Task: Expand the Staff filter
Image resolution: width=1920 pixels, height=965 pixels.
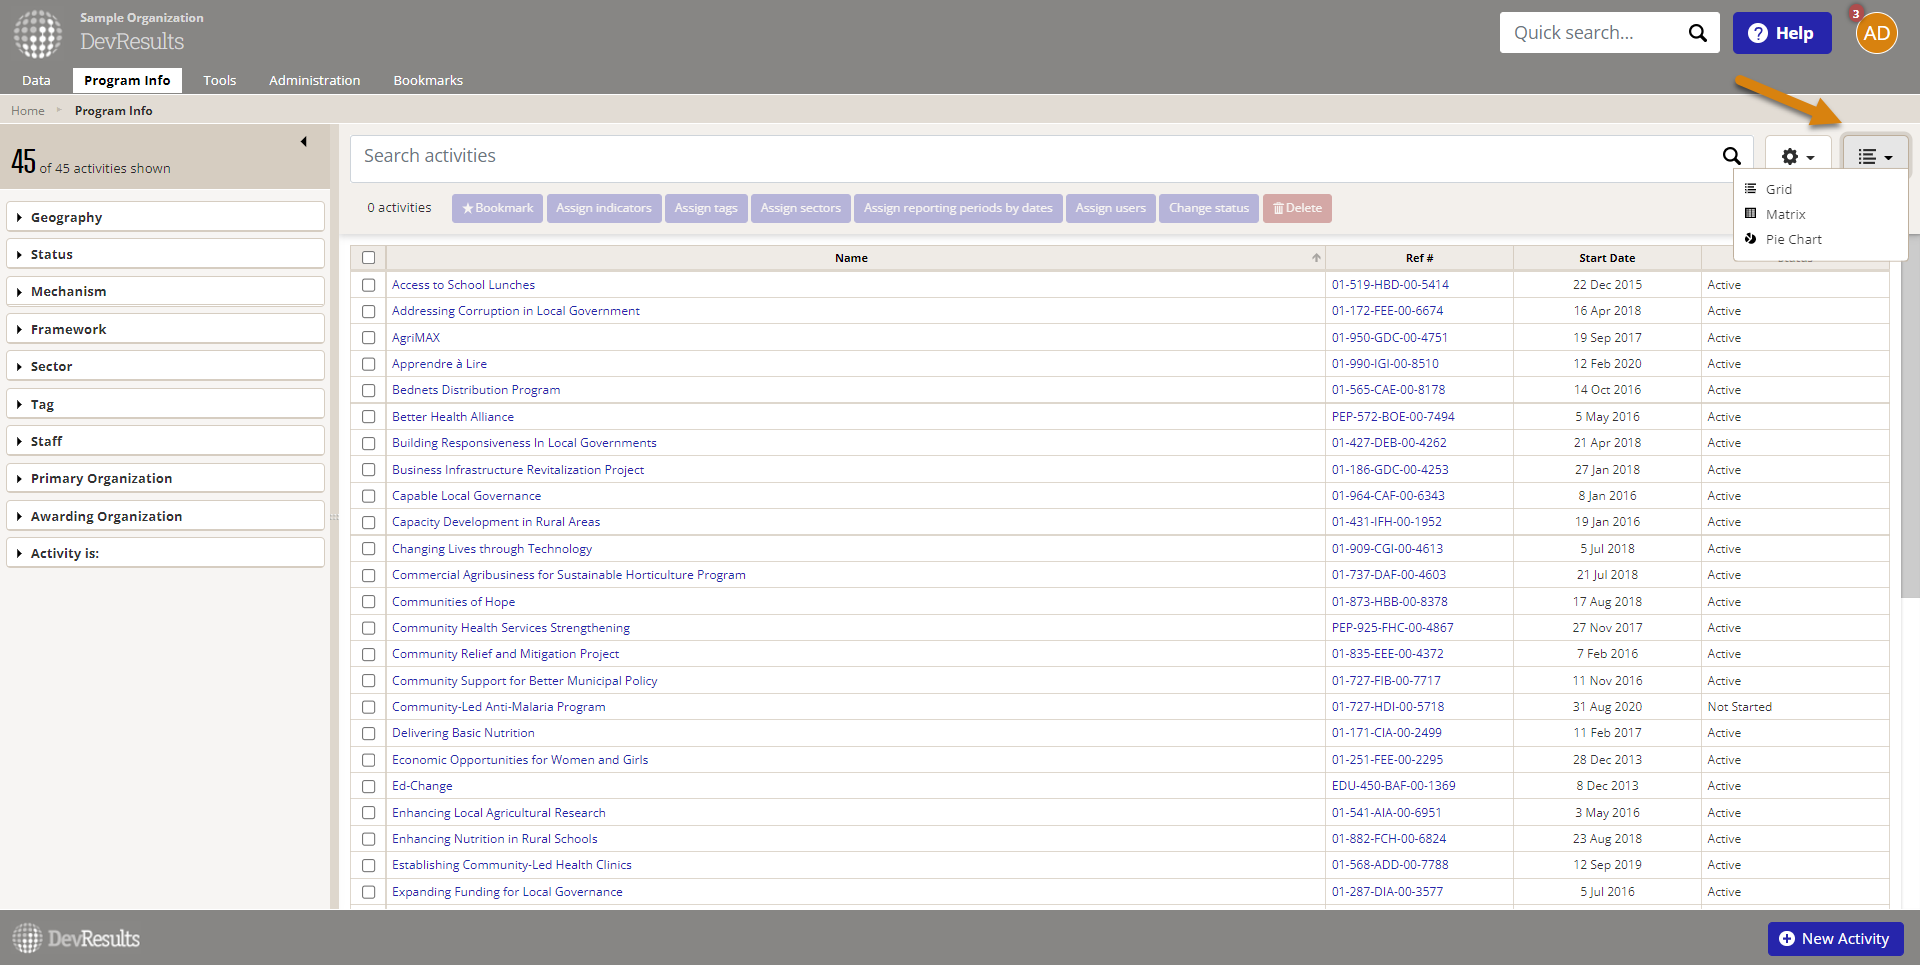Action: (165, 441)
